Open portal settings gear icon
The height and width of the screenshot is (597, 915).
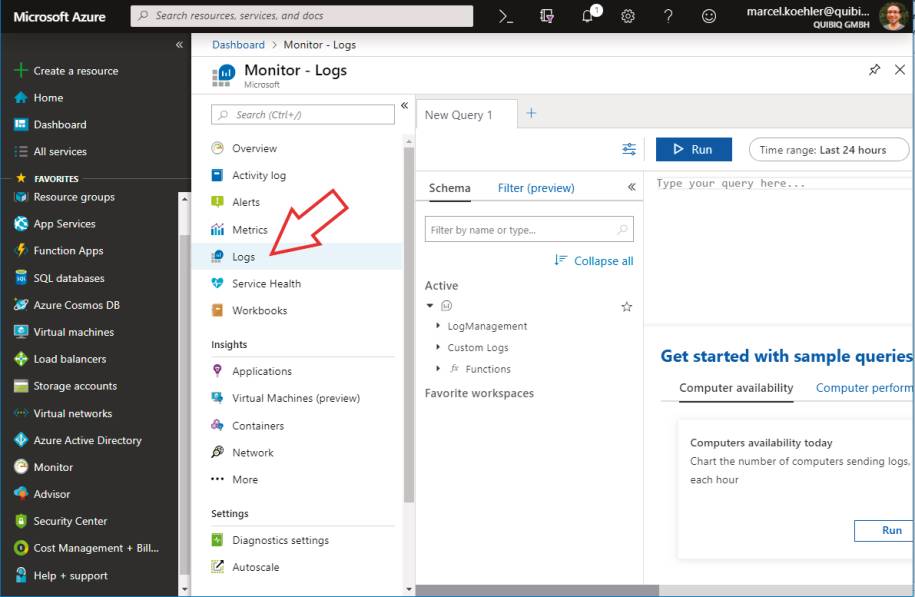coord(628,16)
